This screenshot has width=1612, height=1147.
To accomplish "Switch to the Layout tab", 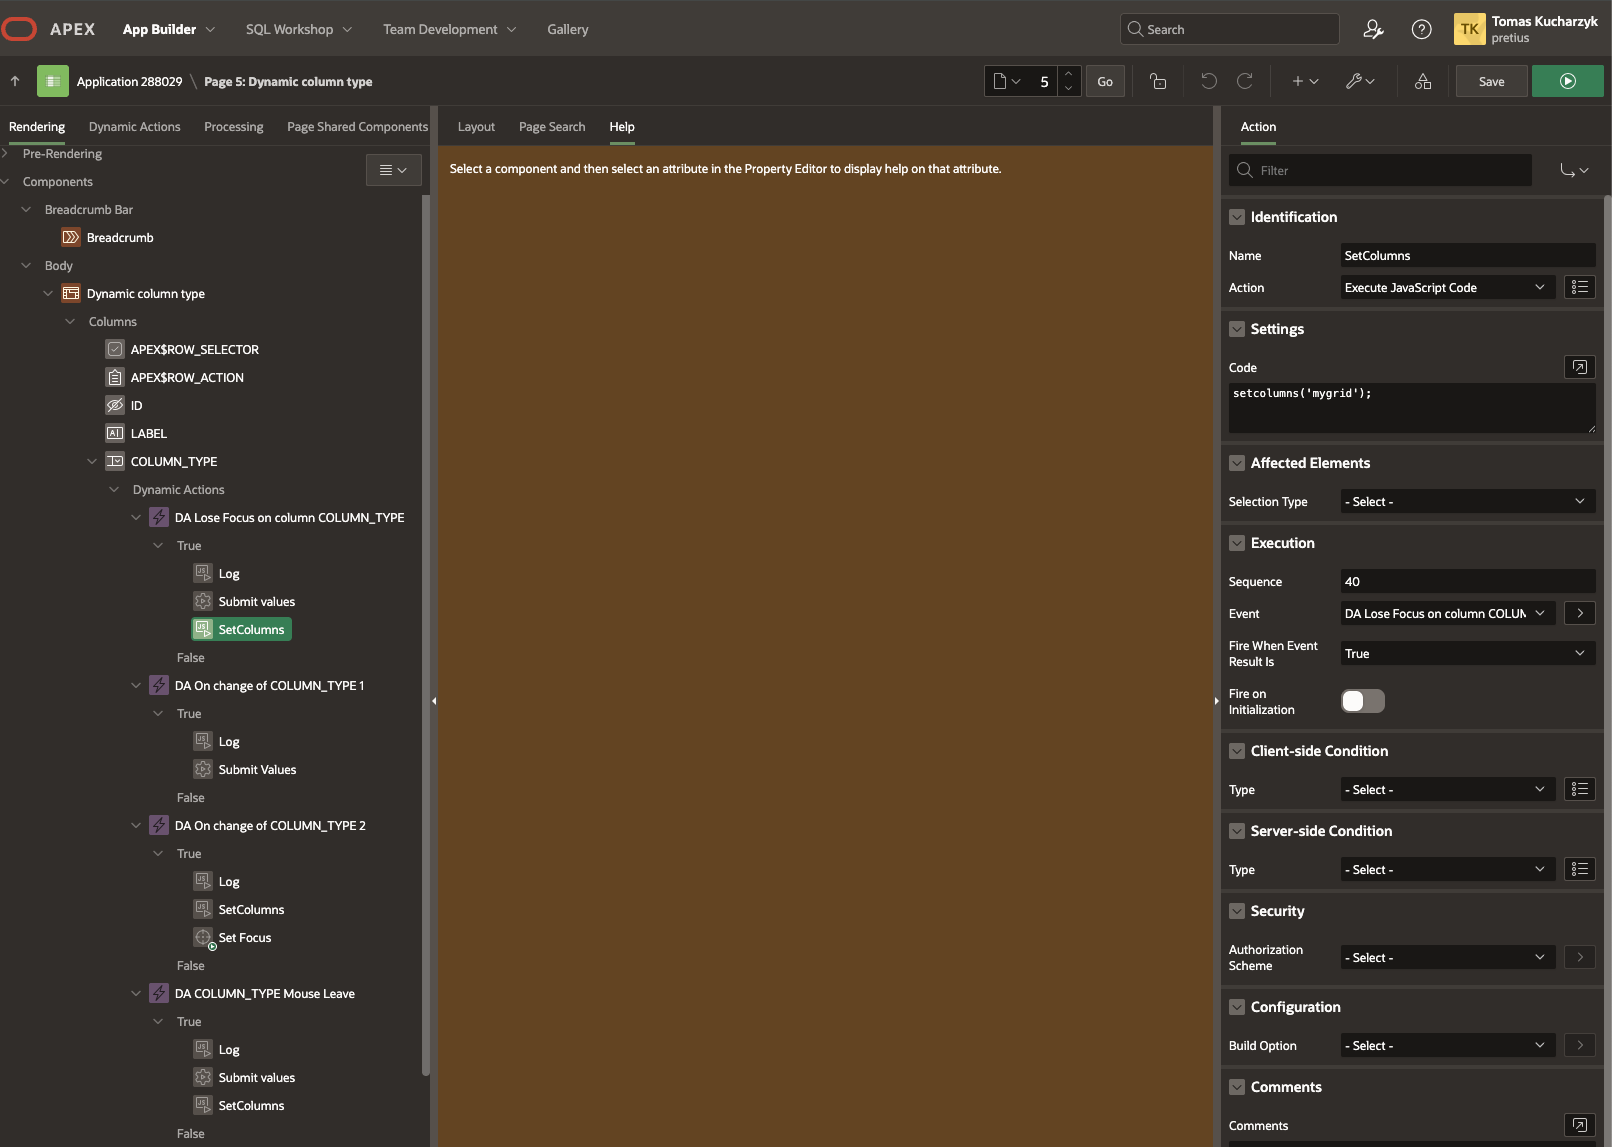I will [476, 127].
